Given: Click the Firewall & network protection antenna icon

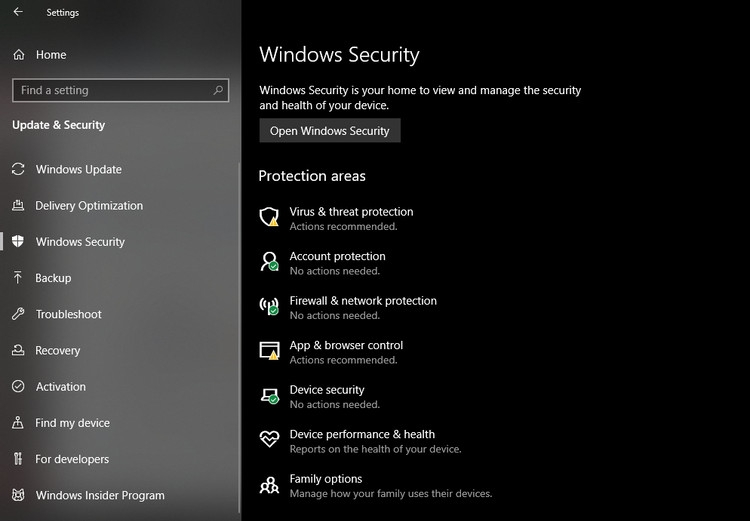Looking at the screenshot, I should (x=269, y=306).
